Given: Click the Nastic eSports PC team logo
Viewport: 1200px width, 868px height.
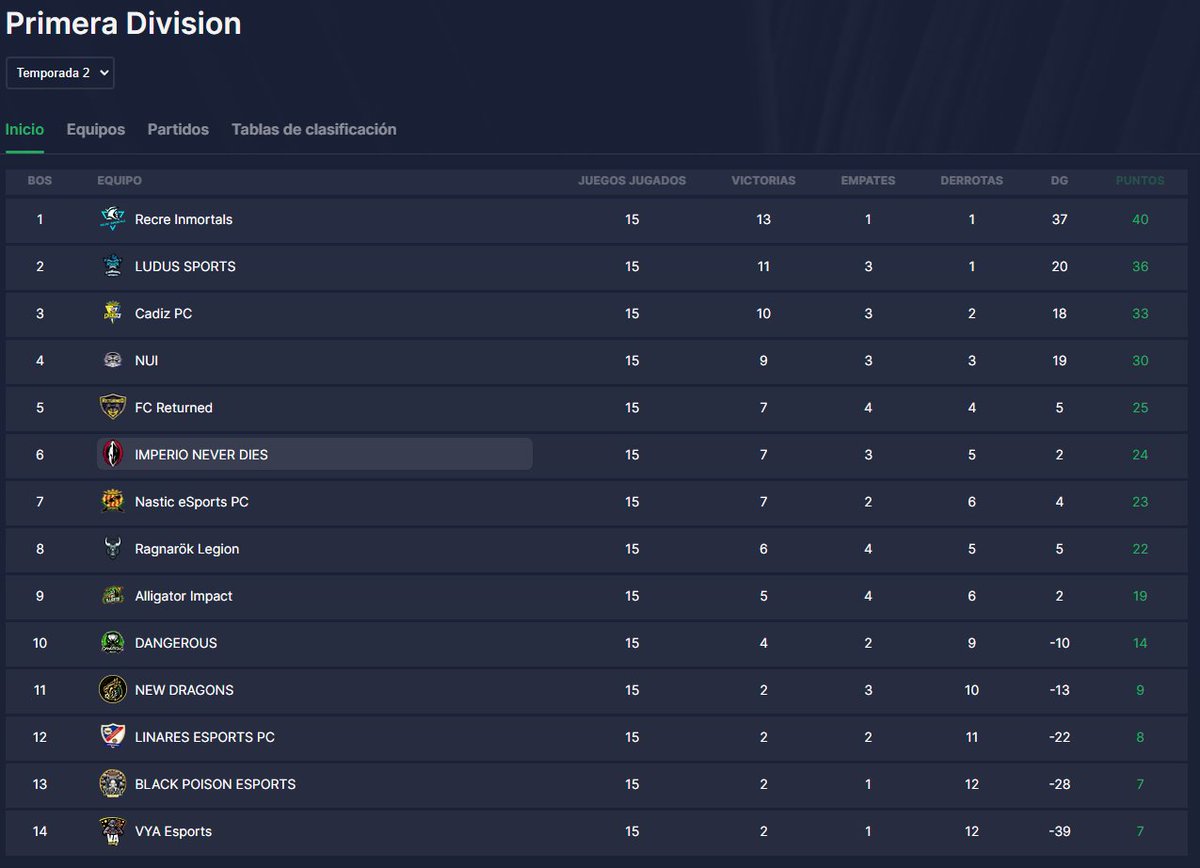Looking at the screenshot, I should tap(113, 501).
